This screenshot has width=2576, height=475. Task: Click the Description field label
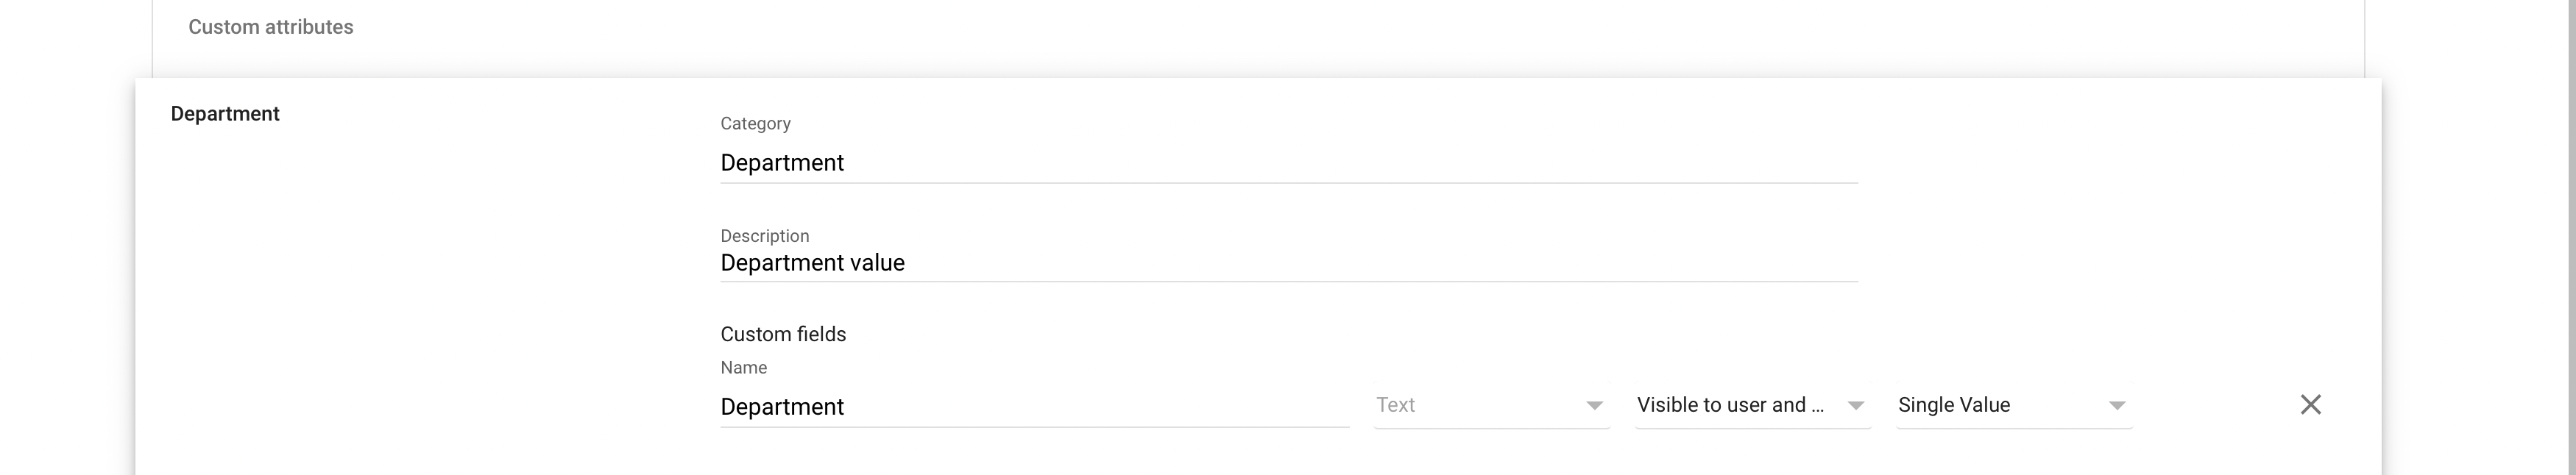764,236
